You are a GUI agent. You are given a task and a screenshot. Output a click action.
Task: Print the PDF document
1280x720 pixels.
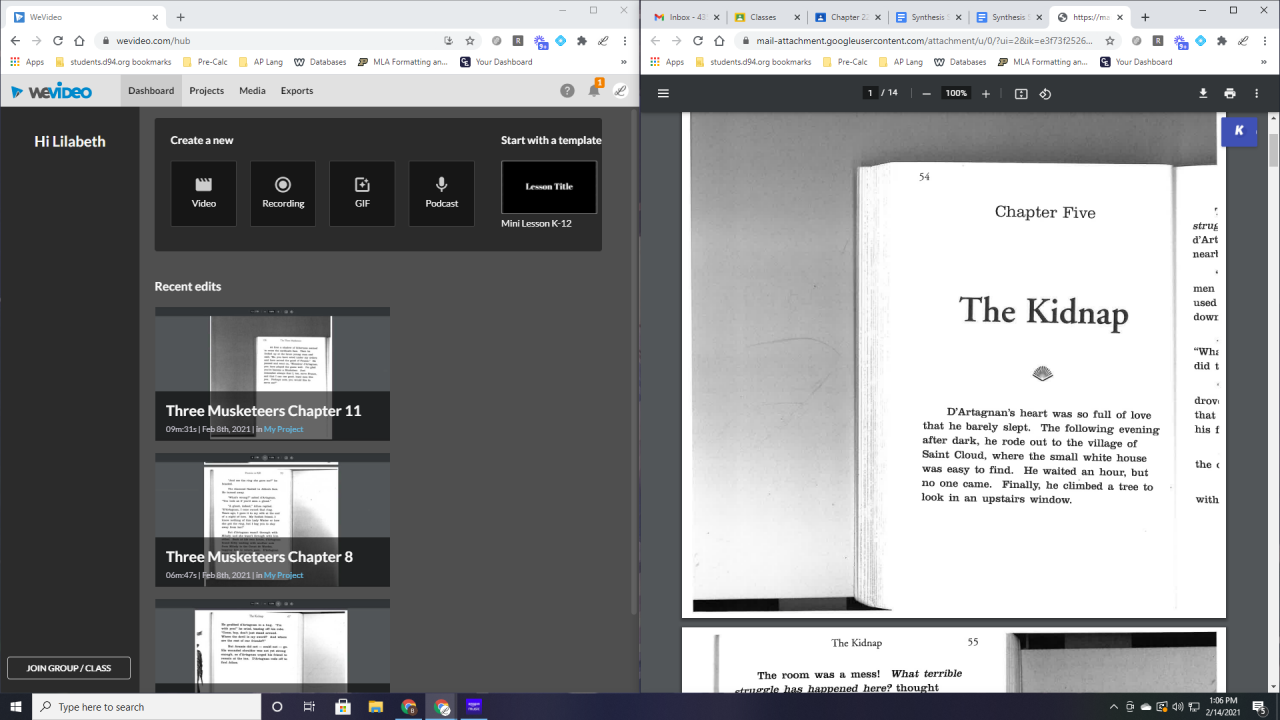(1230, 93)
